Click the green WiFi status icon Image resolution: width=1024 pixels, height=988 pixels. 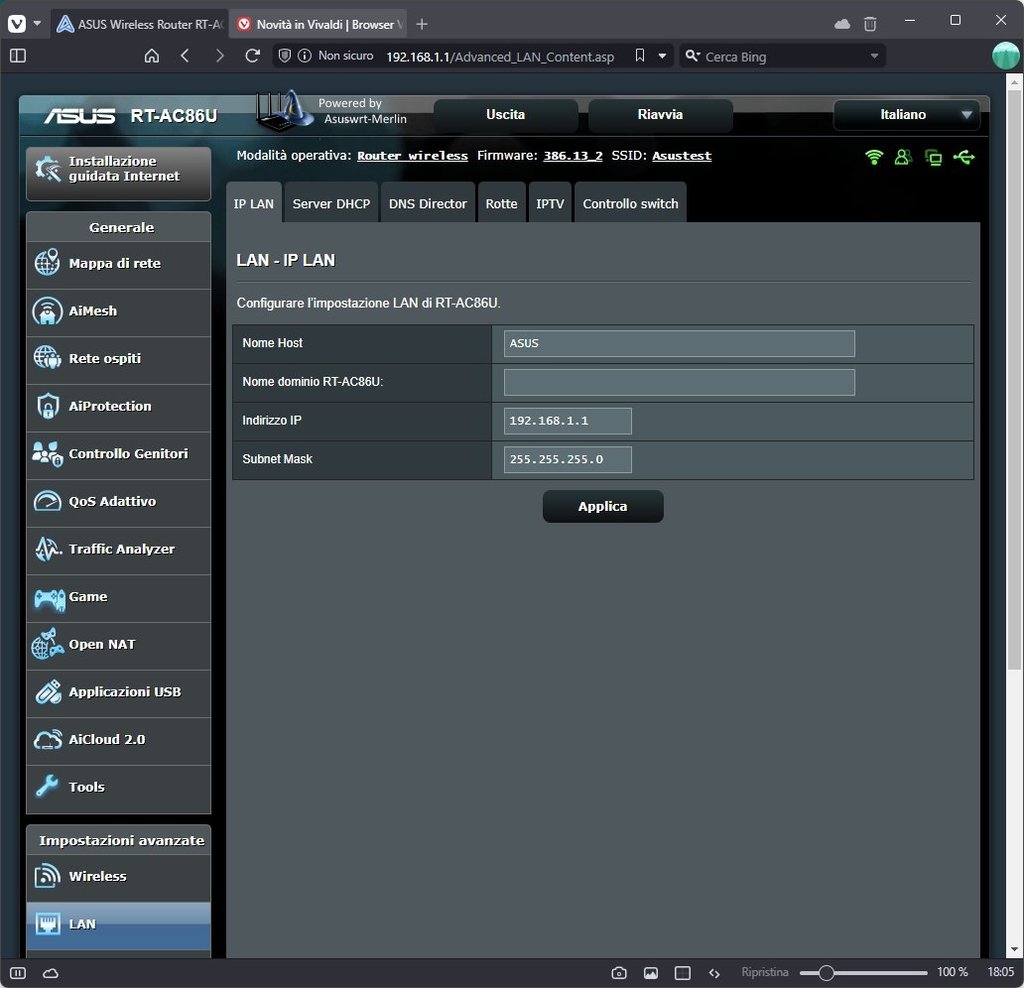[x=874, y=157]
